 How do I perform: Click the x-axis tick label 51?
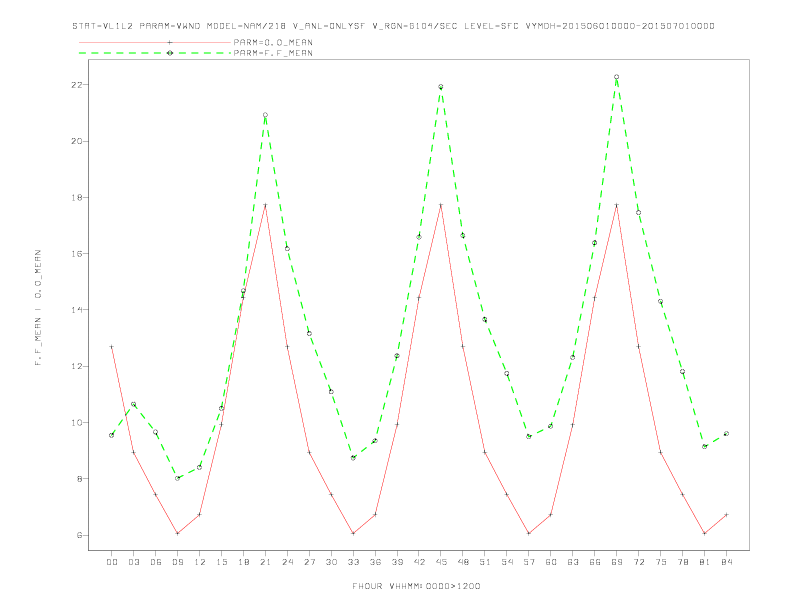pos(485,562)
